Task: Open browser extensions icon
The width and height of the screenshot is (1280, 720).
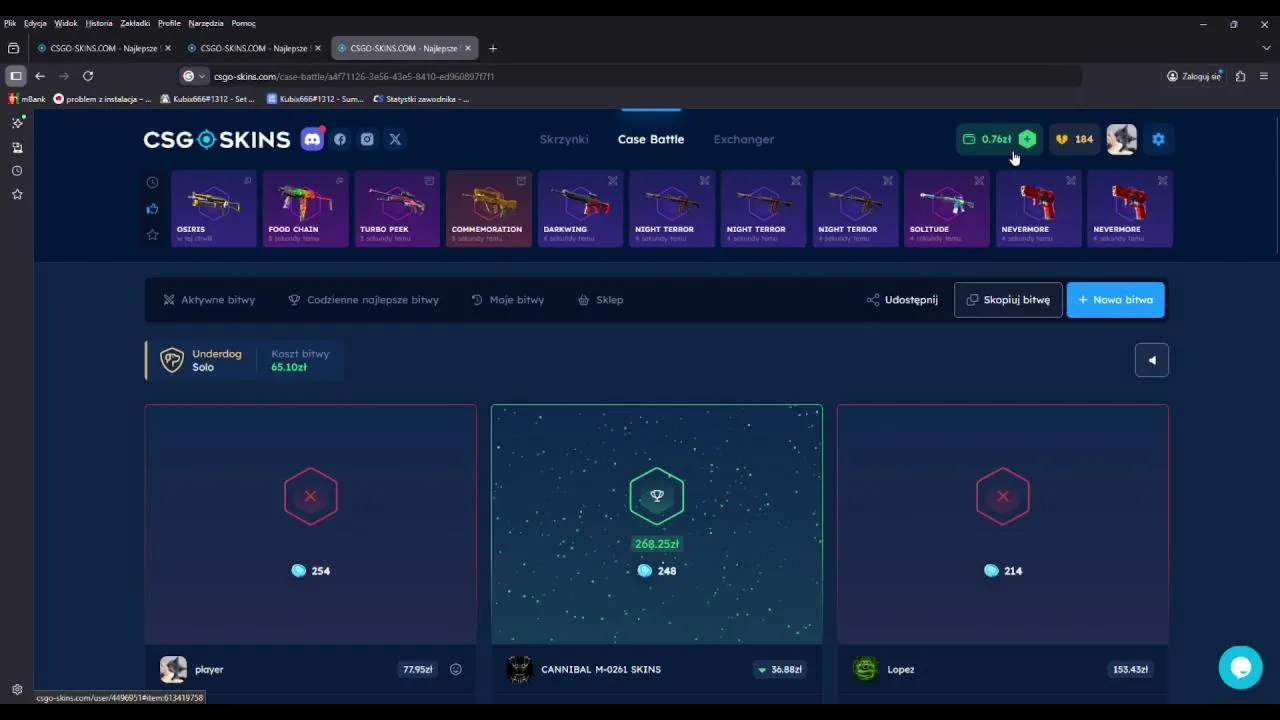Action: click(x=1241, y=76)
